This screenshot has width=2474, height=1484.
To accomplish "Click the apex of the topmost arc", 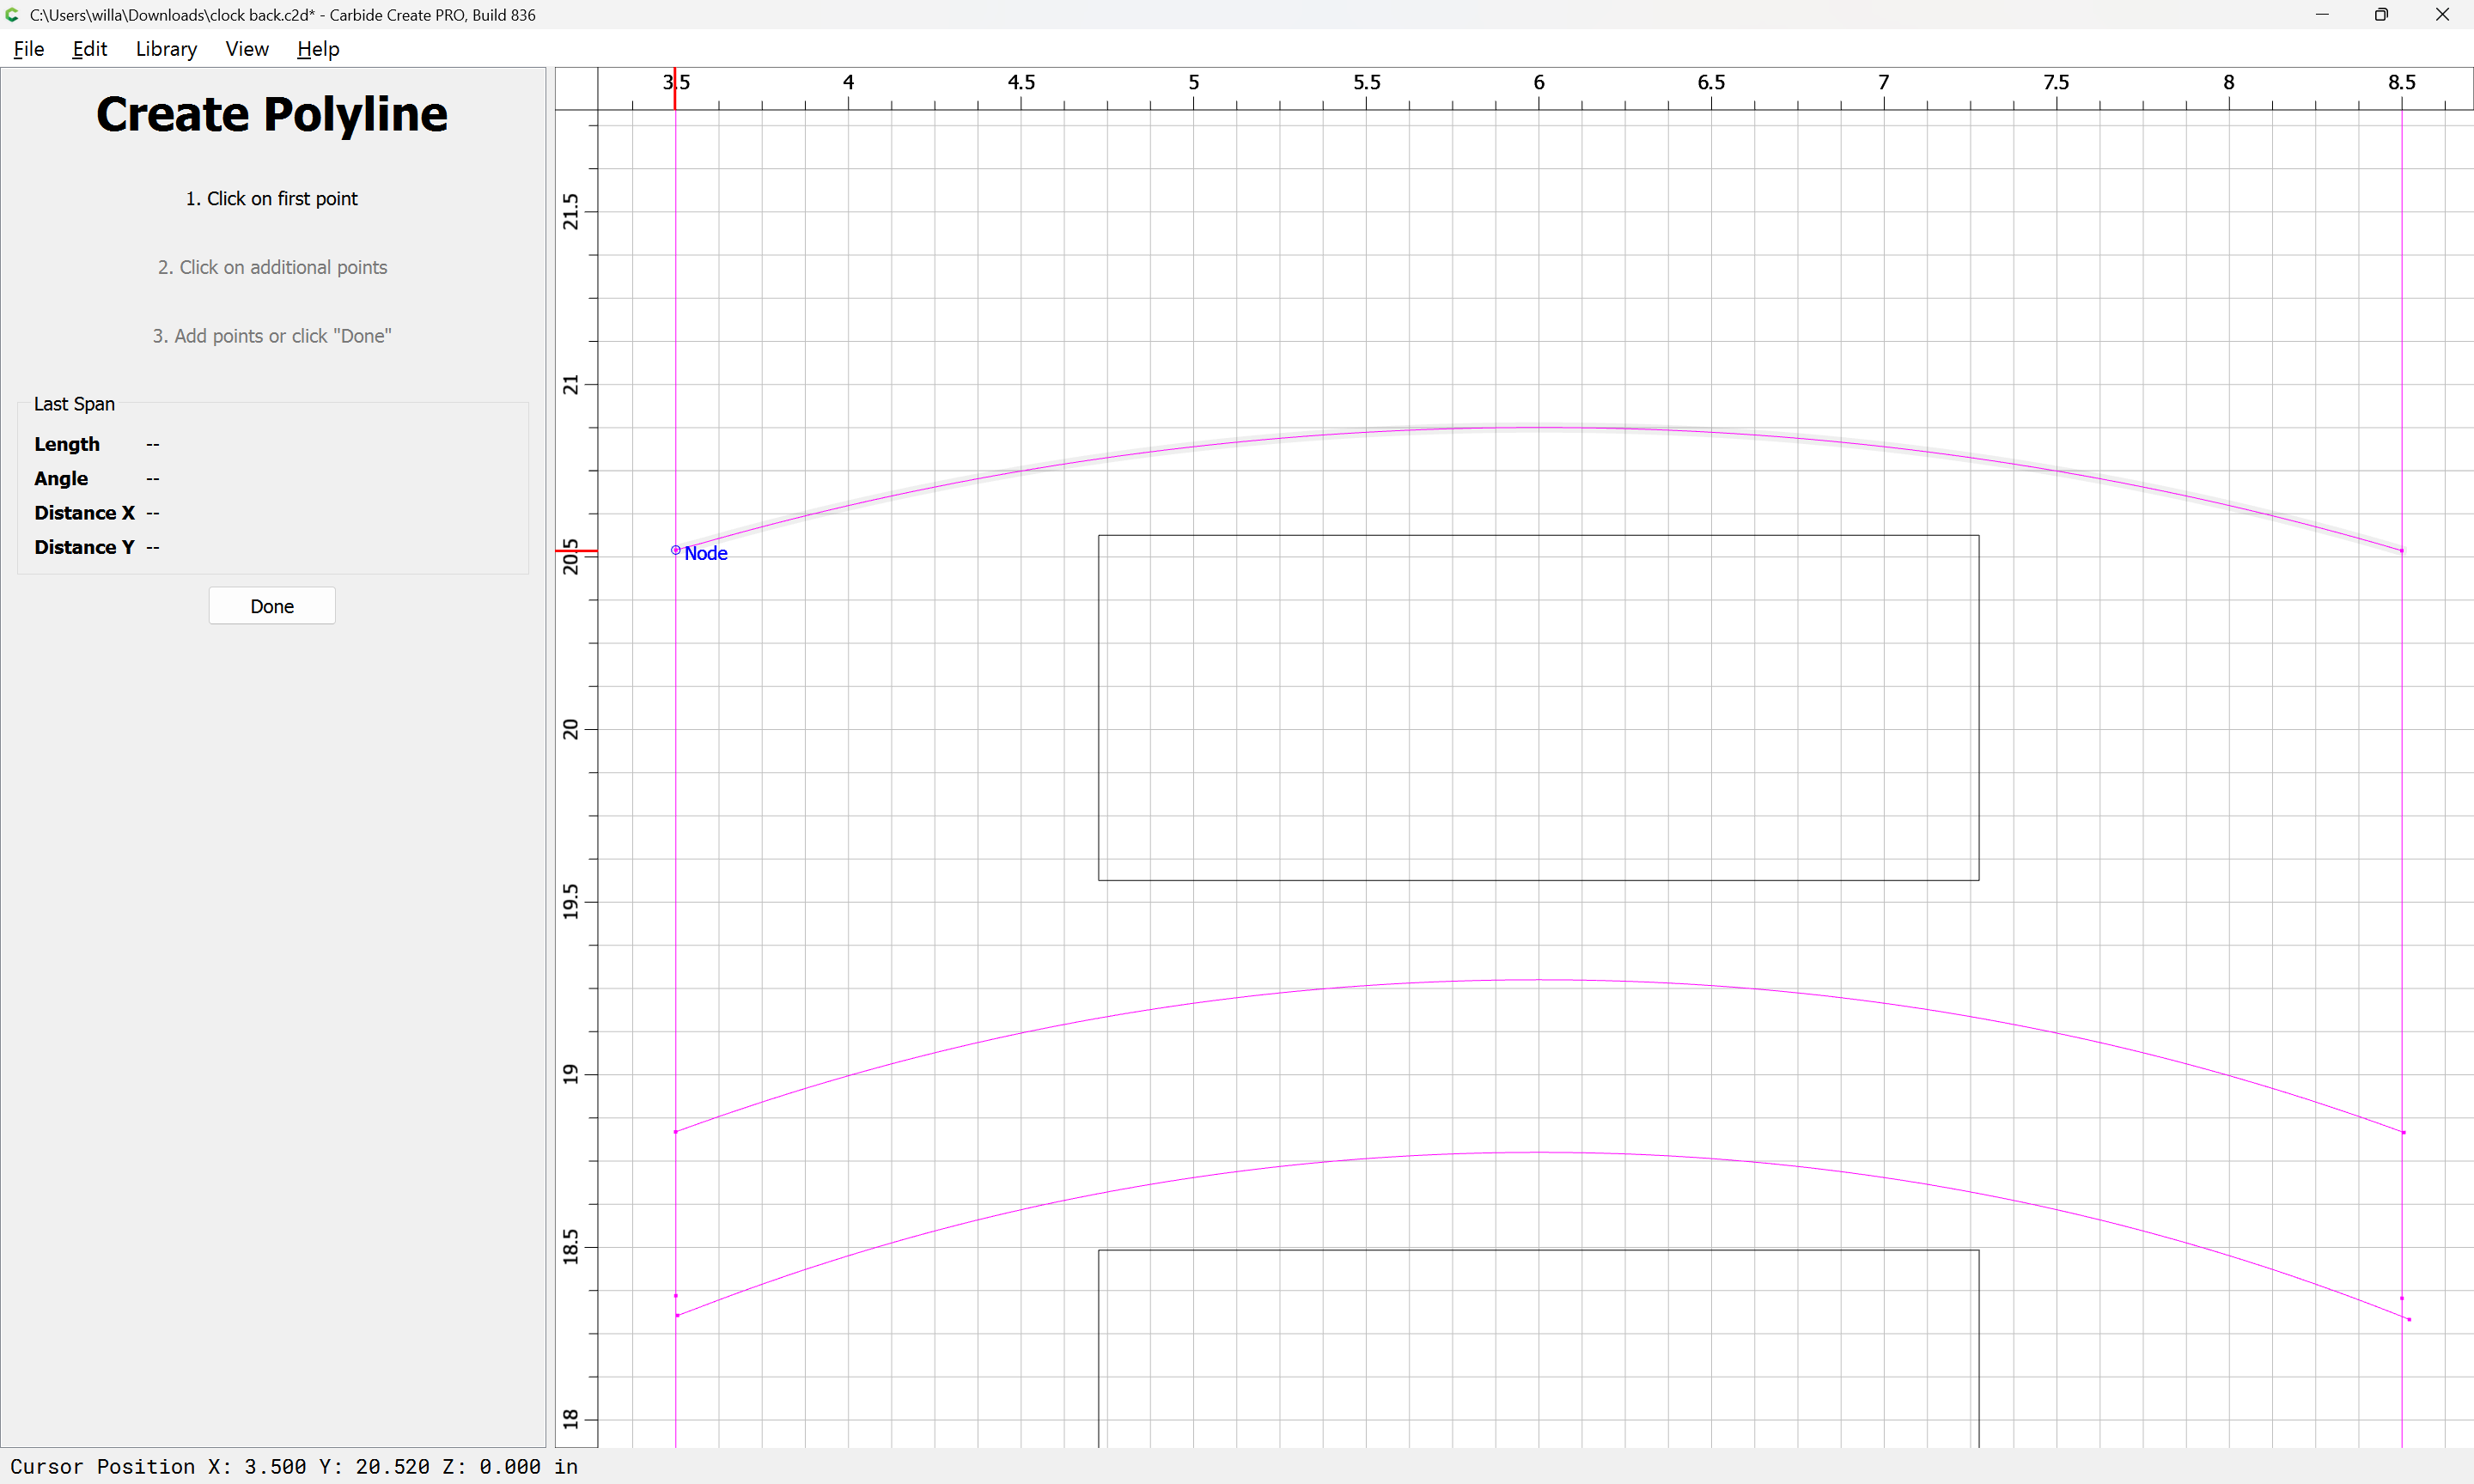I will pyautogui.click(x=1540, y=427).
